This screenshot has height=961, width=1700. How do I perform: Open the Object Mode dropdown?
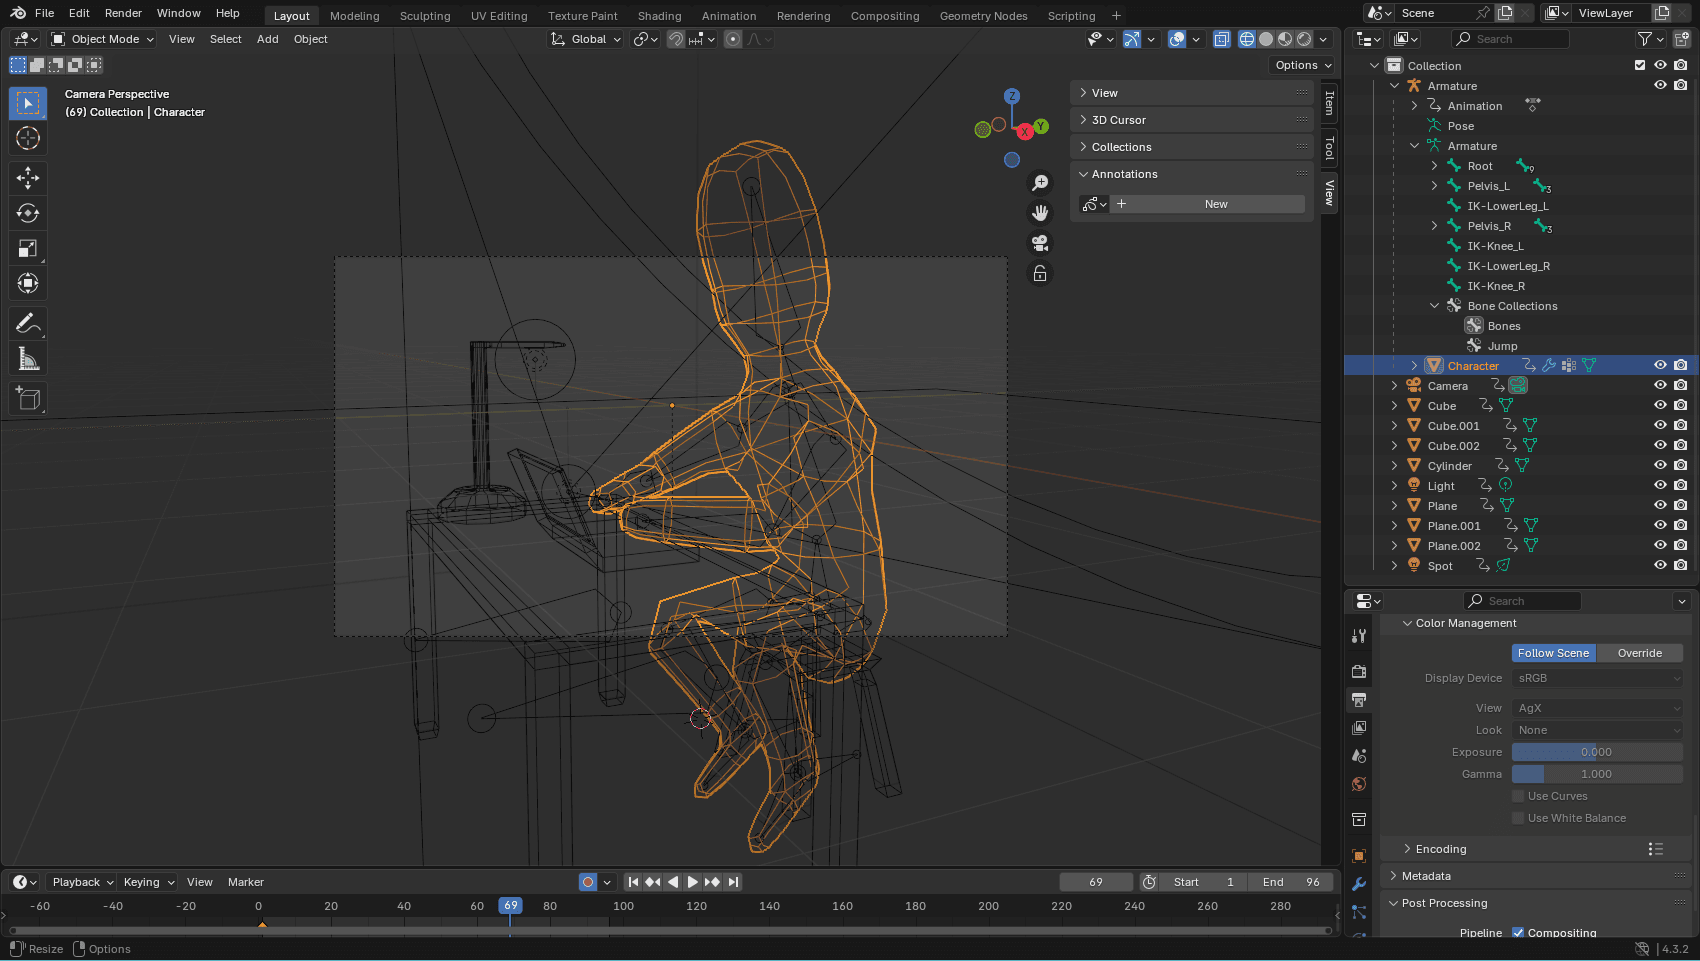103,39
